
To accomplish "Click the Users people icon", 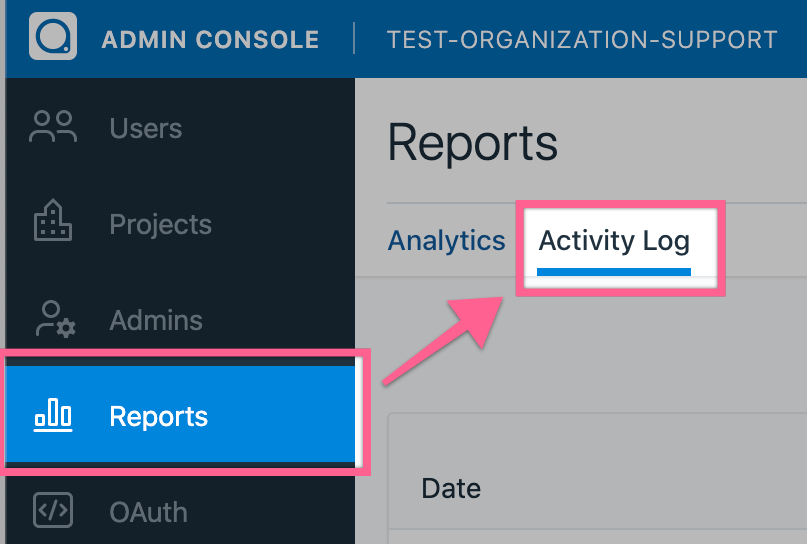I will [x=53, y=127].
